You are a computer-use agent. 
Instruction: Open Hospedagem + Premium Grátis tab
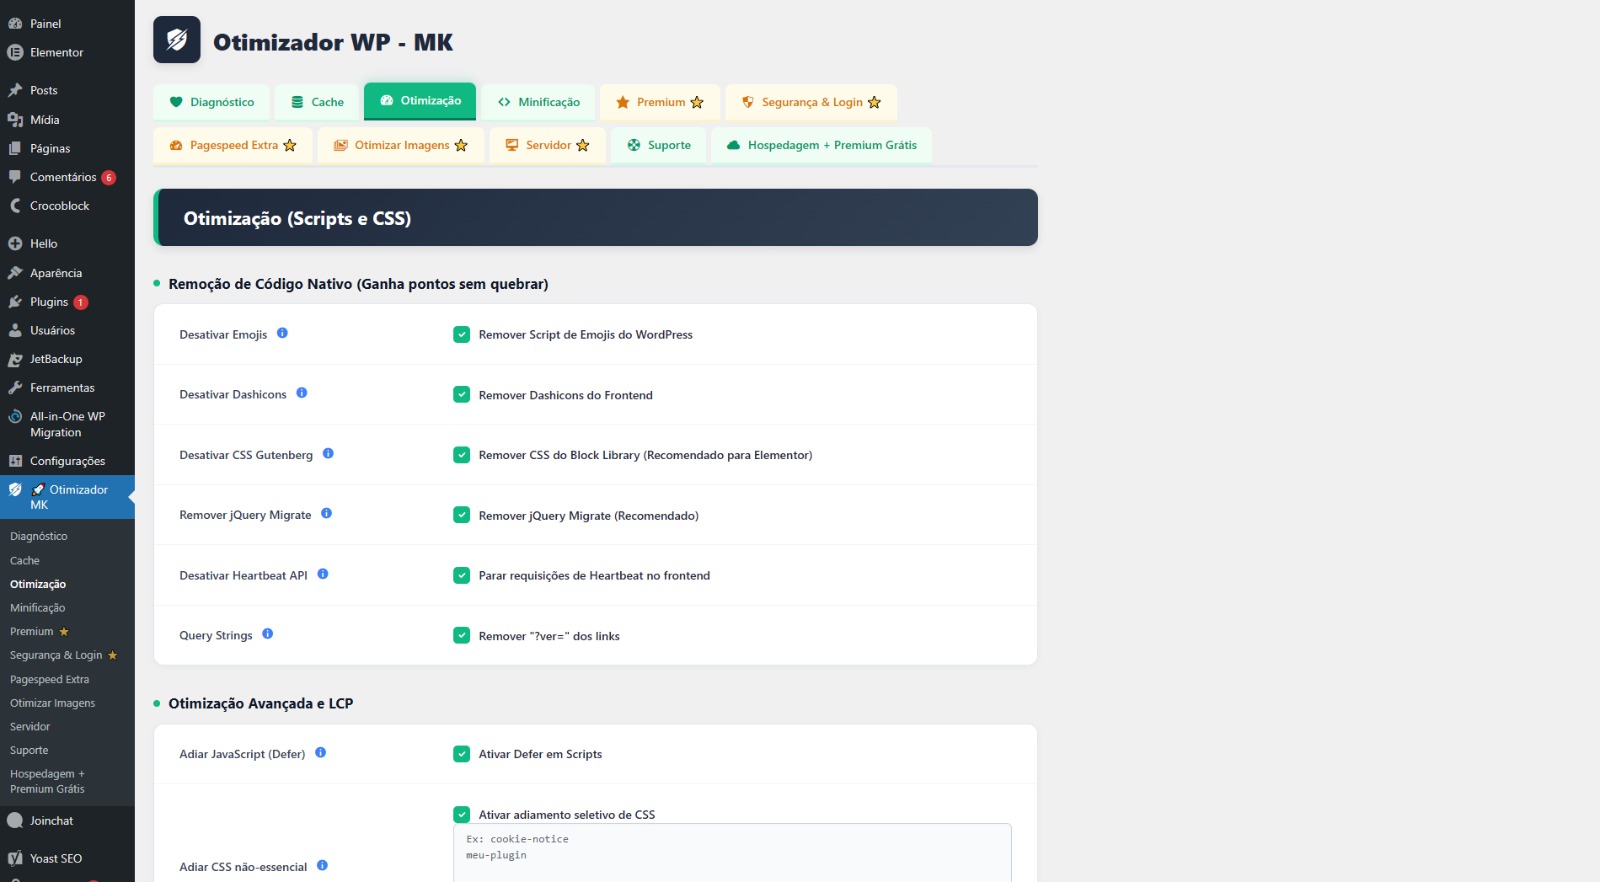click(822, 145)
